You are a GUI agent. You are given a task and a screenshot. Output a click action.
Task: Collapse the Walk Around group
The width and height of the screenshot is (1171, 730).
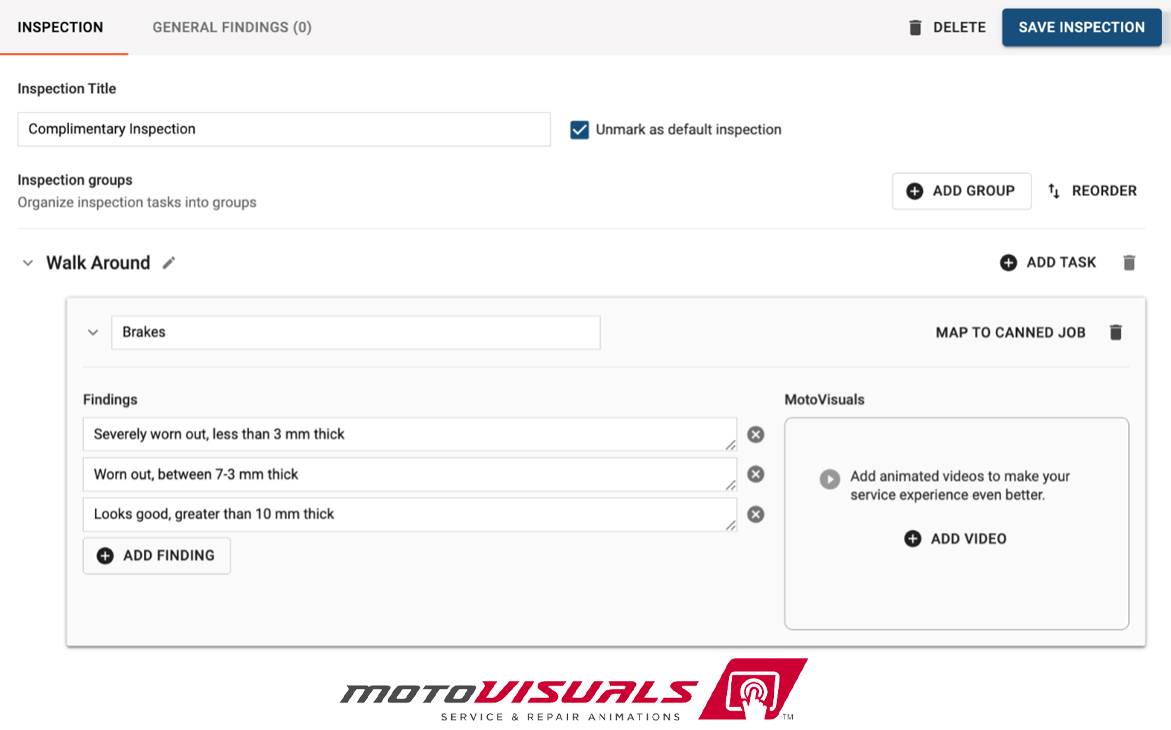(28, 263)
